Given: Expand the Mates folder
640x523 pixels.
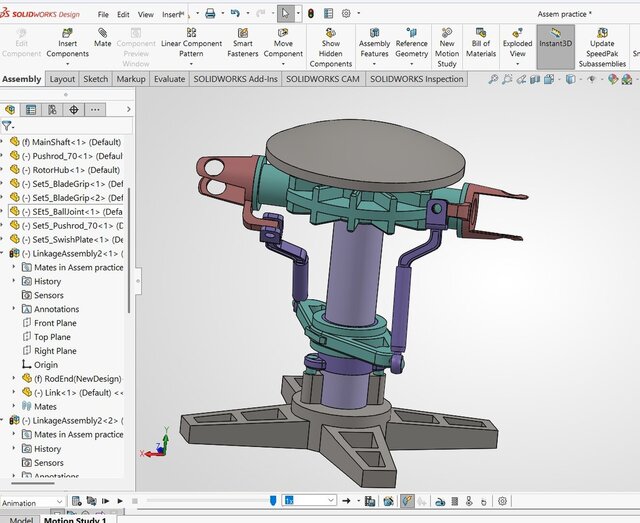Looking at the screenshot, I should 13,406.
